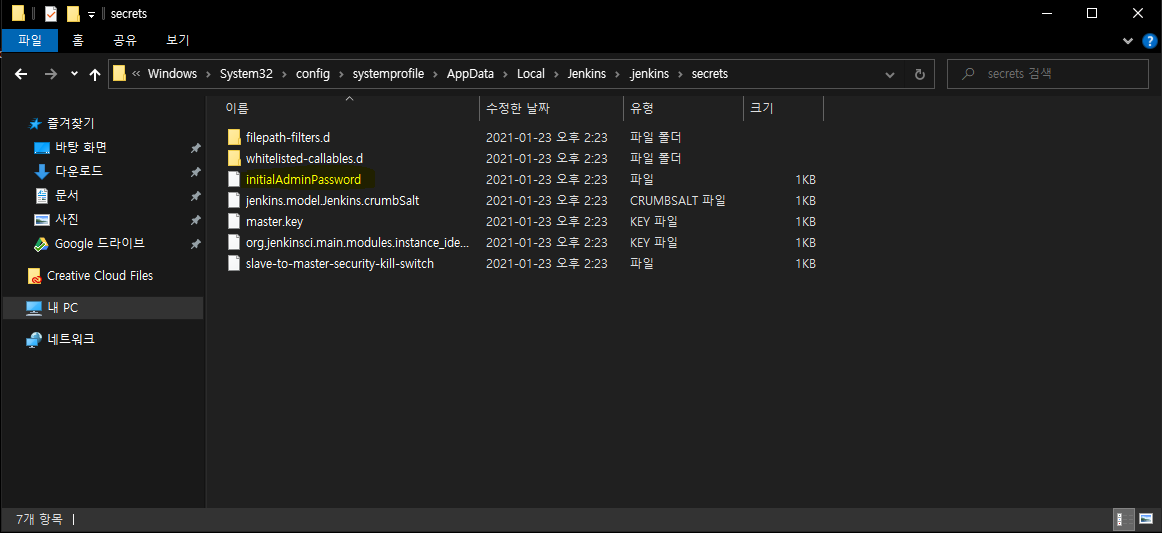
Task: Click the Local breadcrumb segment
Action: (x=530, y=74)
